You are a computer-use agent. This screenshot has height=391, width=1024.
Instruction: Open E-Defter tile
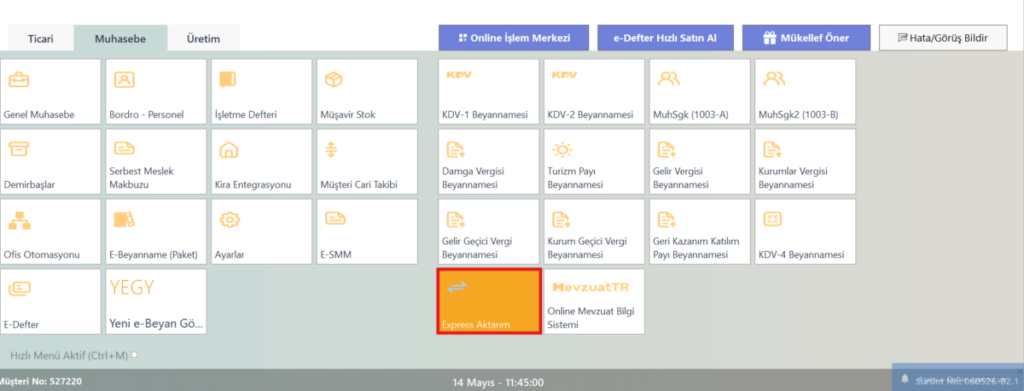point(51,302)
